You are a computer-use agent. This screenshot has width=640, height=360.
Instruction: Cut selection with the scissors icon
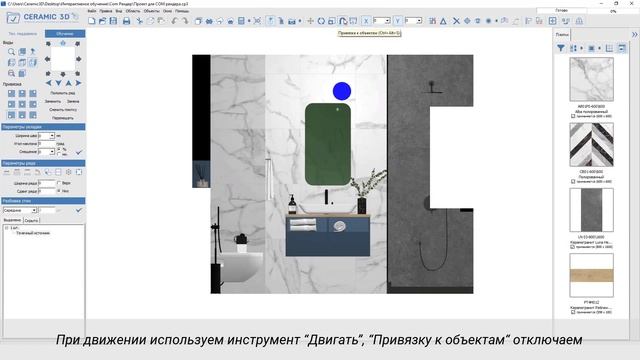[140, 21]
